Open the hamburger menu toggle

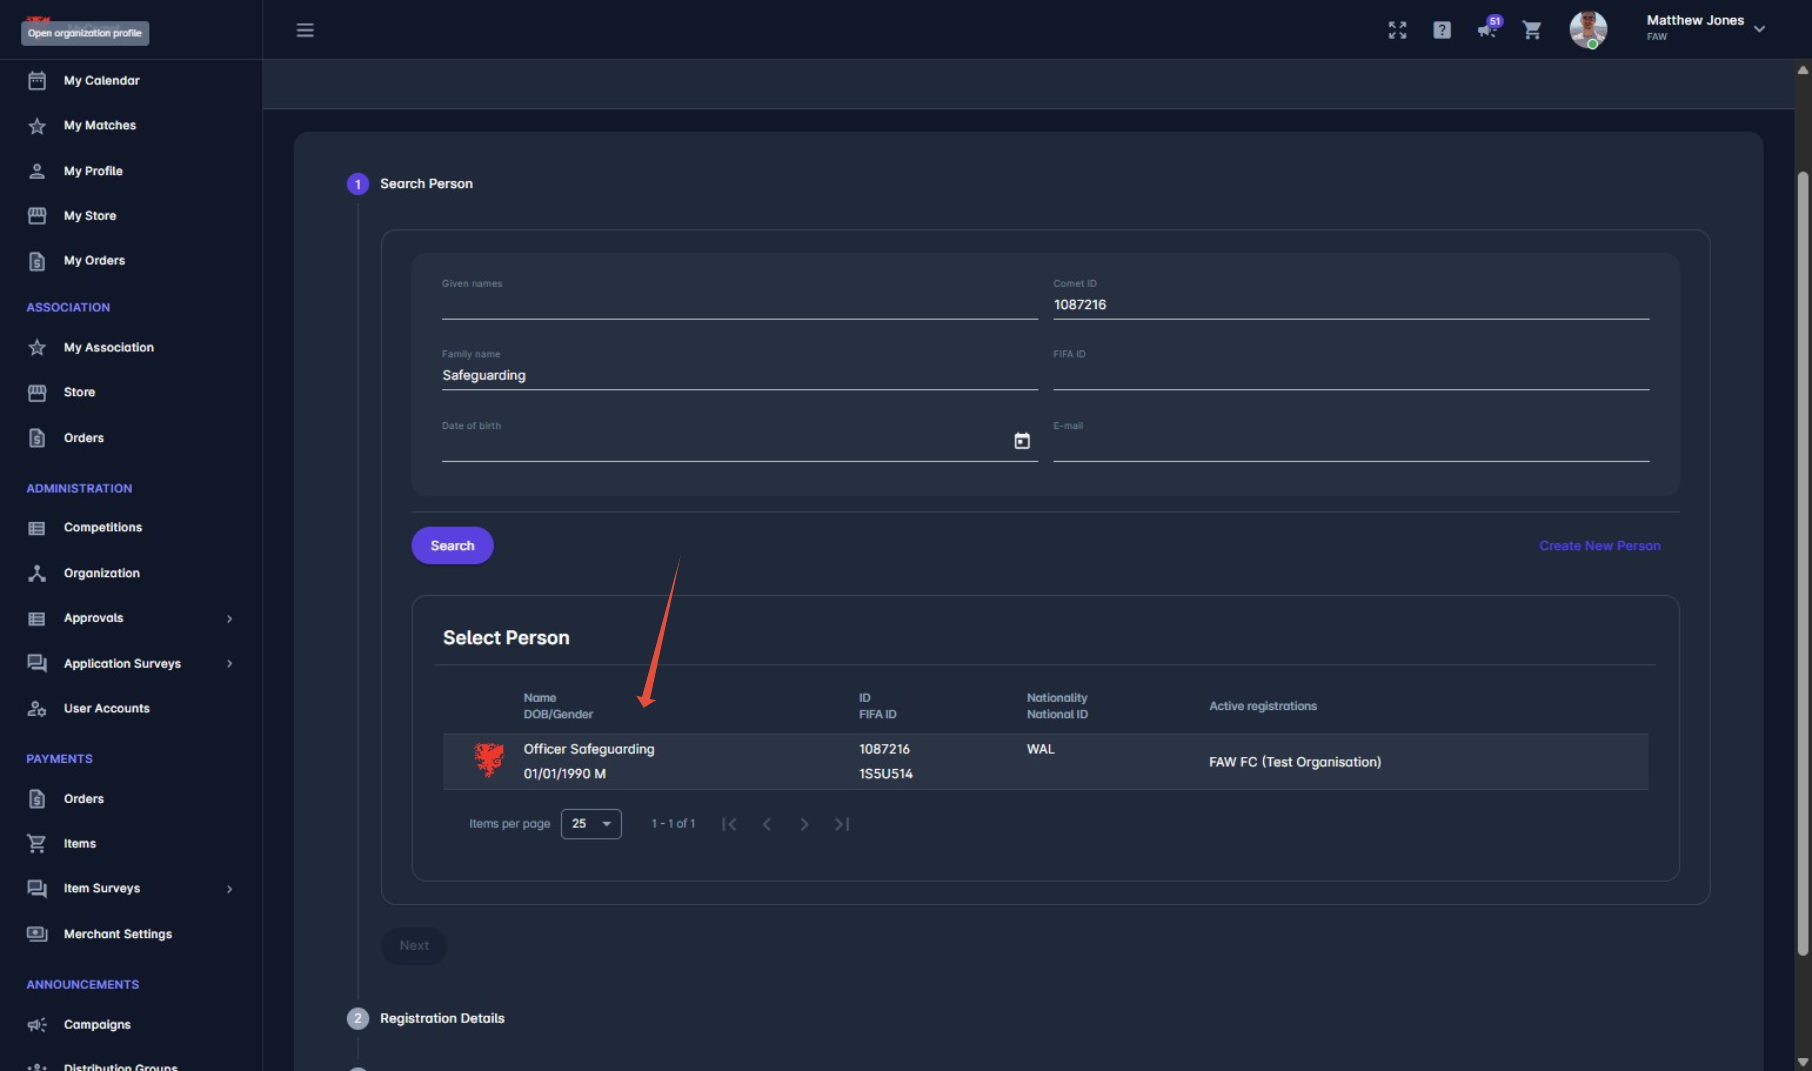(305, 30)
